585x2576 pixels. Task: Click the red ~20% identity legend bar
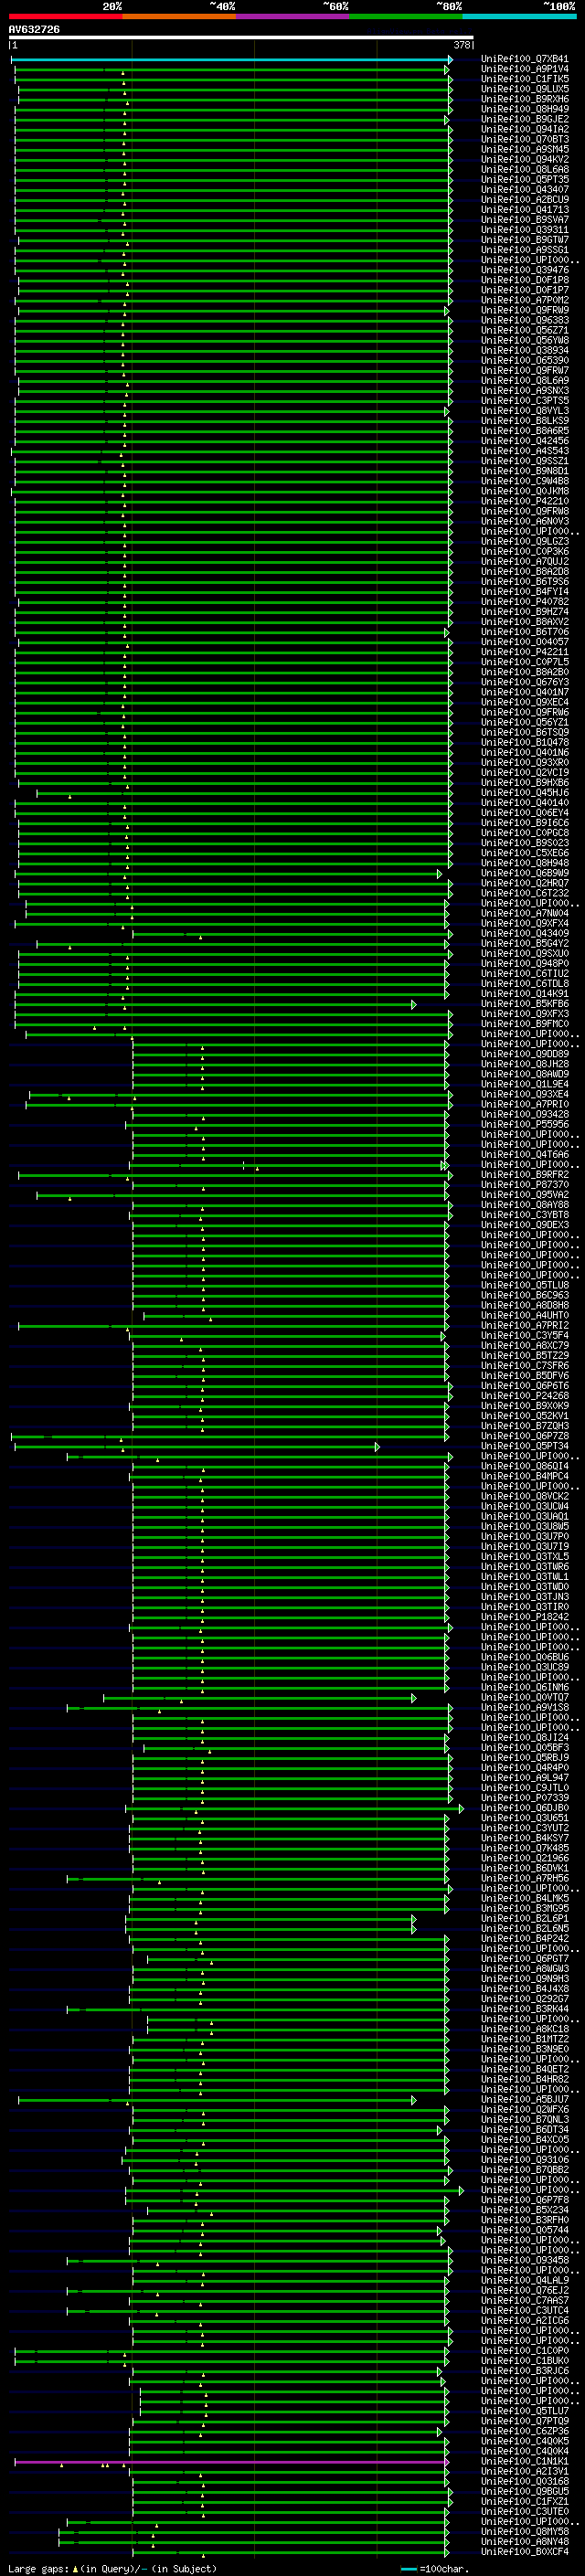pos(65,16)
